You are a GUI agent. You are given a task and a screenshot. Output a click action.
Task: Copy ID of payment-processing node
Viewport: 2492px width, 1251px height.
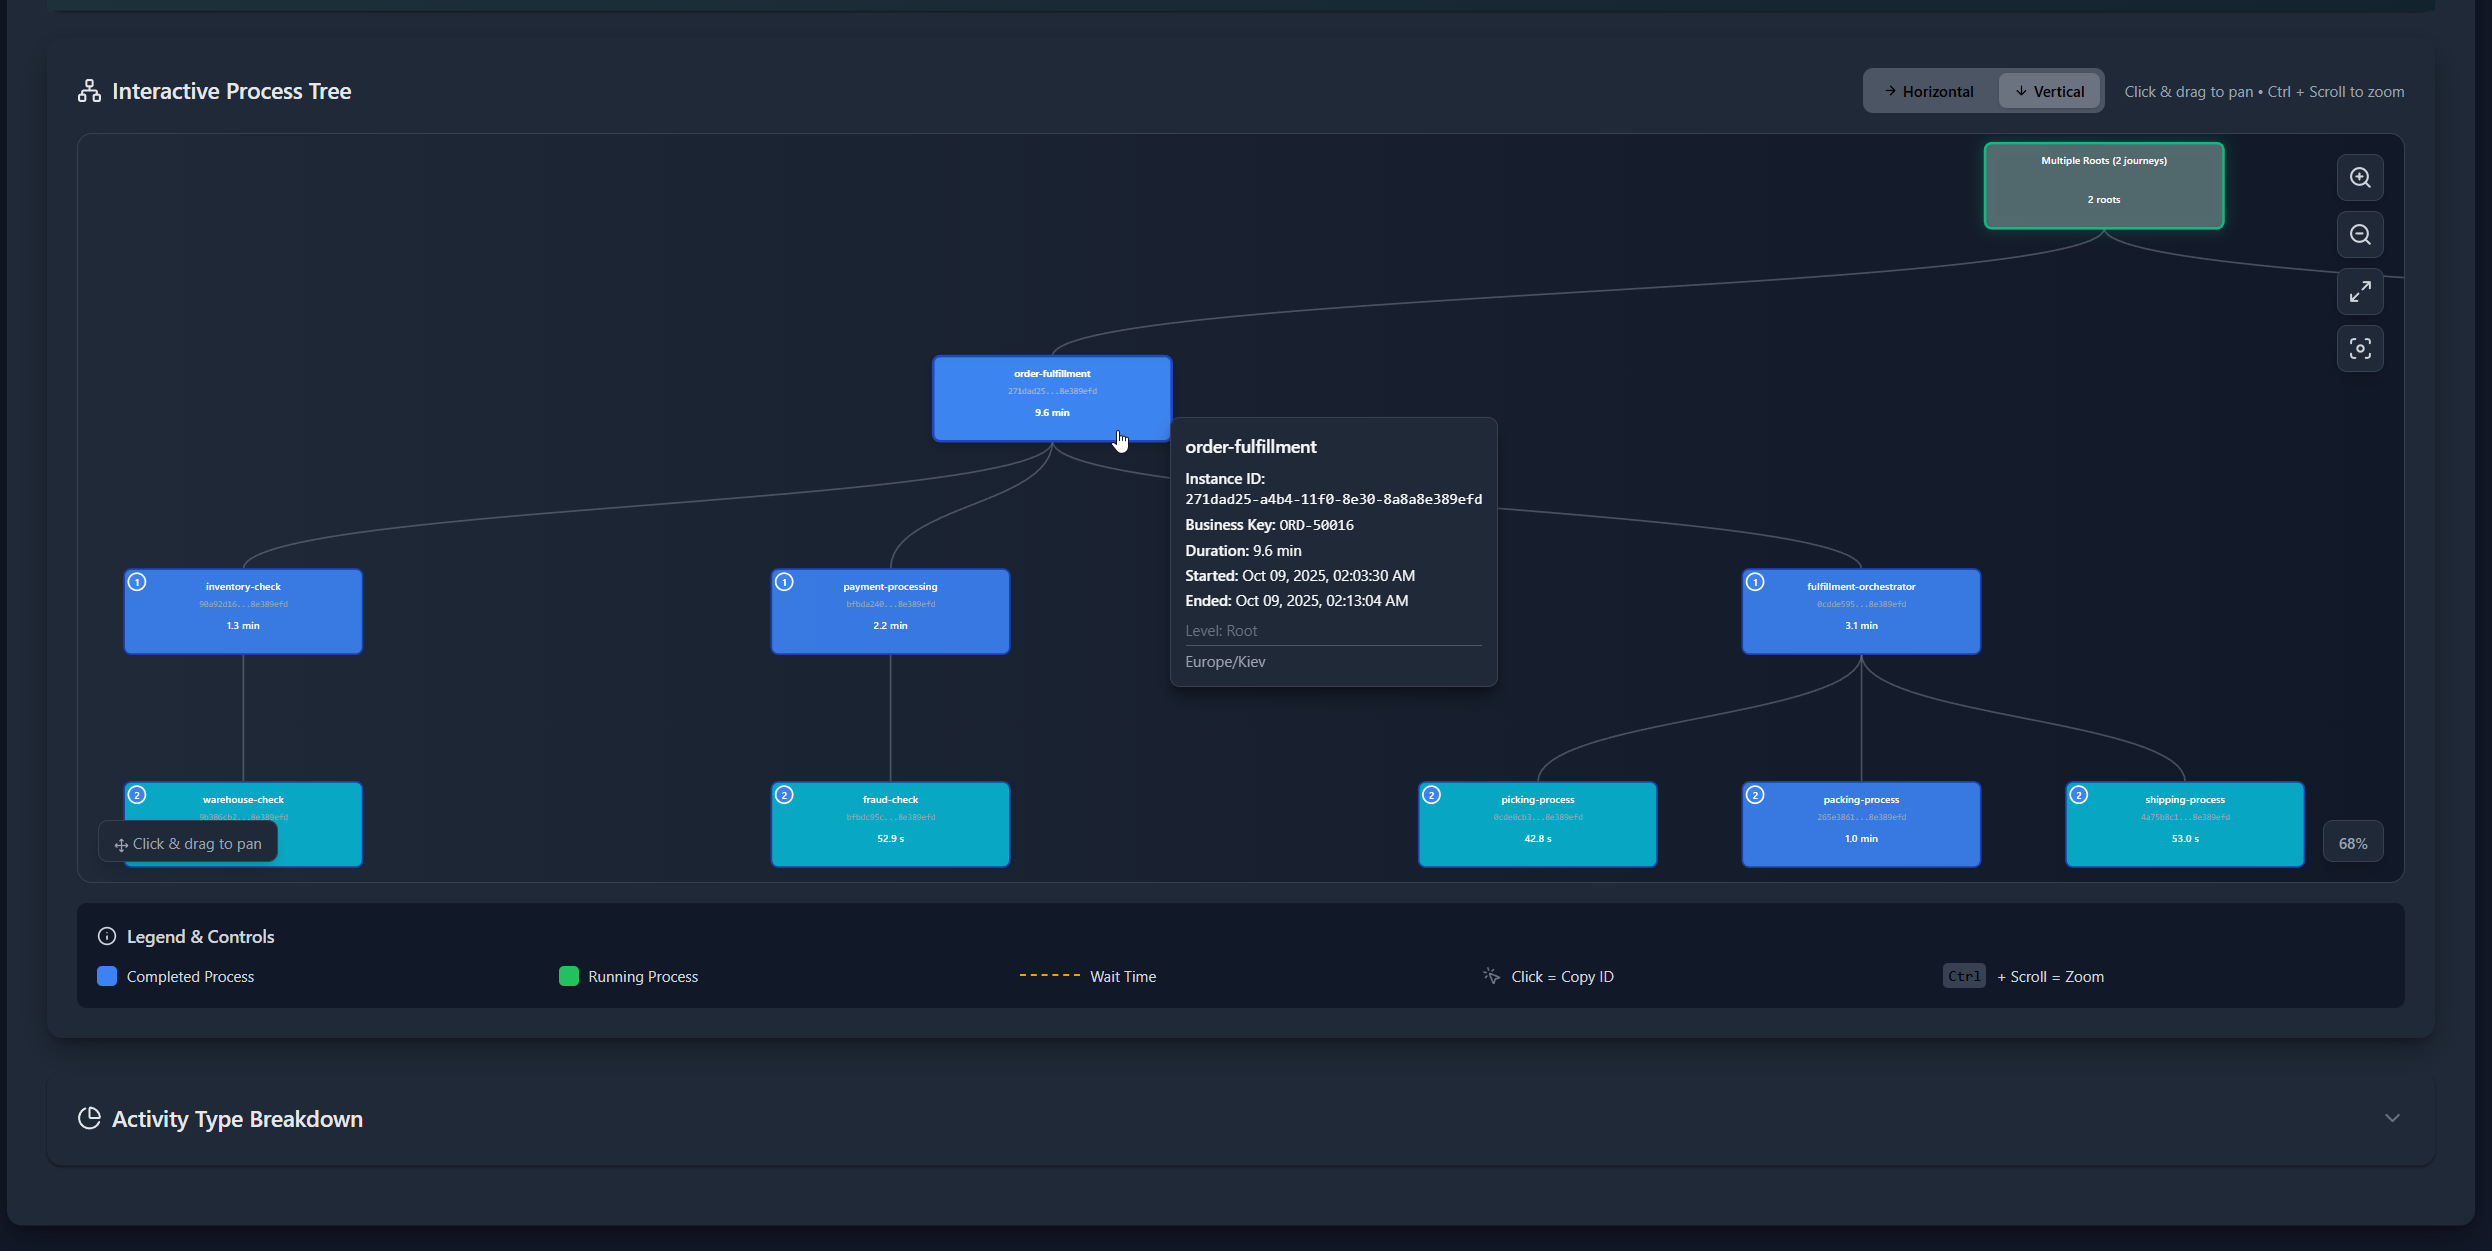890,612
